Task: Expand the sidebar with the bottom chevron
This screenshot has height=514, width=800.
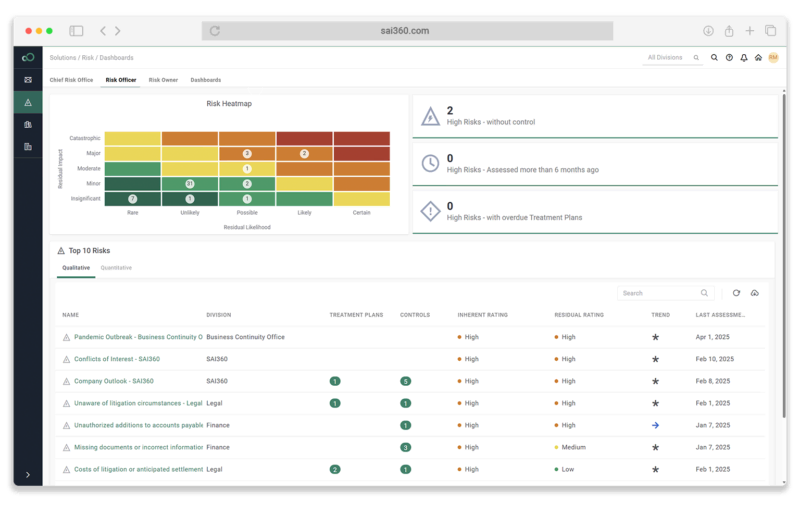Action: click(28, 474)
